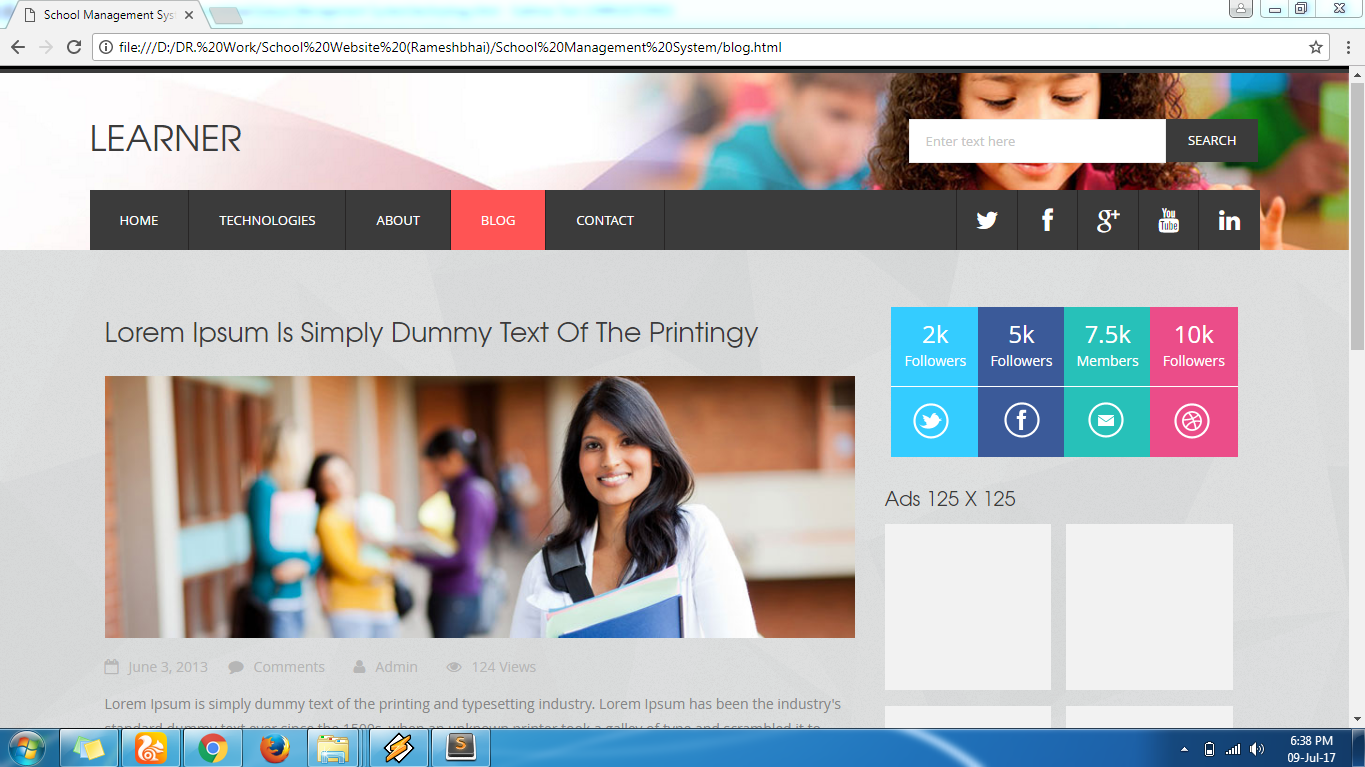Go back with the browser back arrow

pyautogui.click(x=17, y=47)
